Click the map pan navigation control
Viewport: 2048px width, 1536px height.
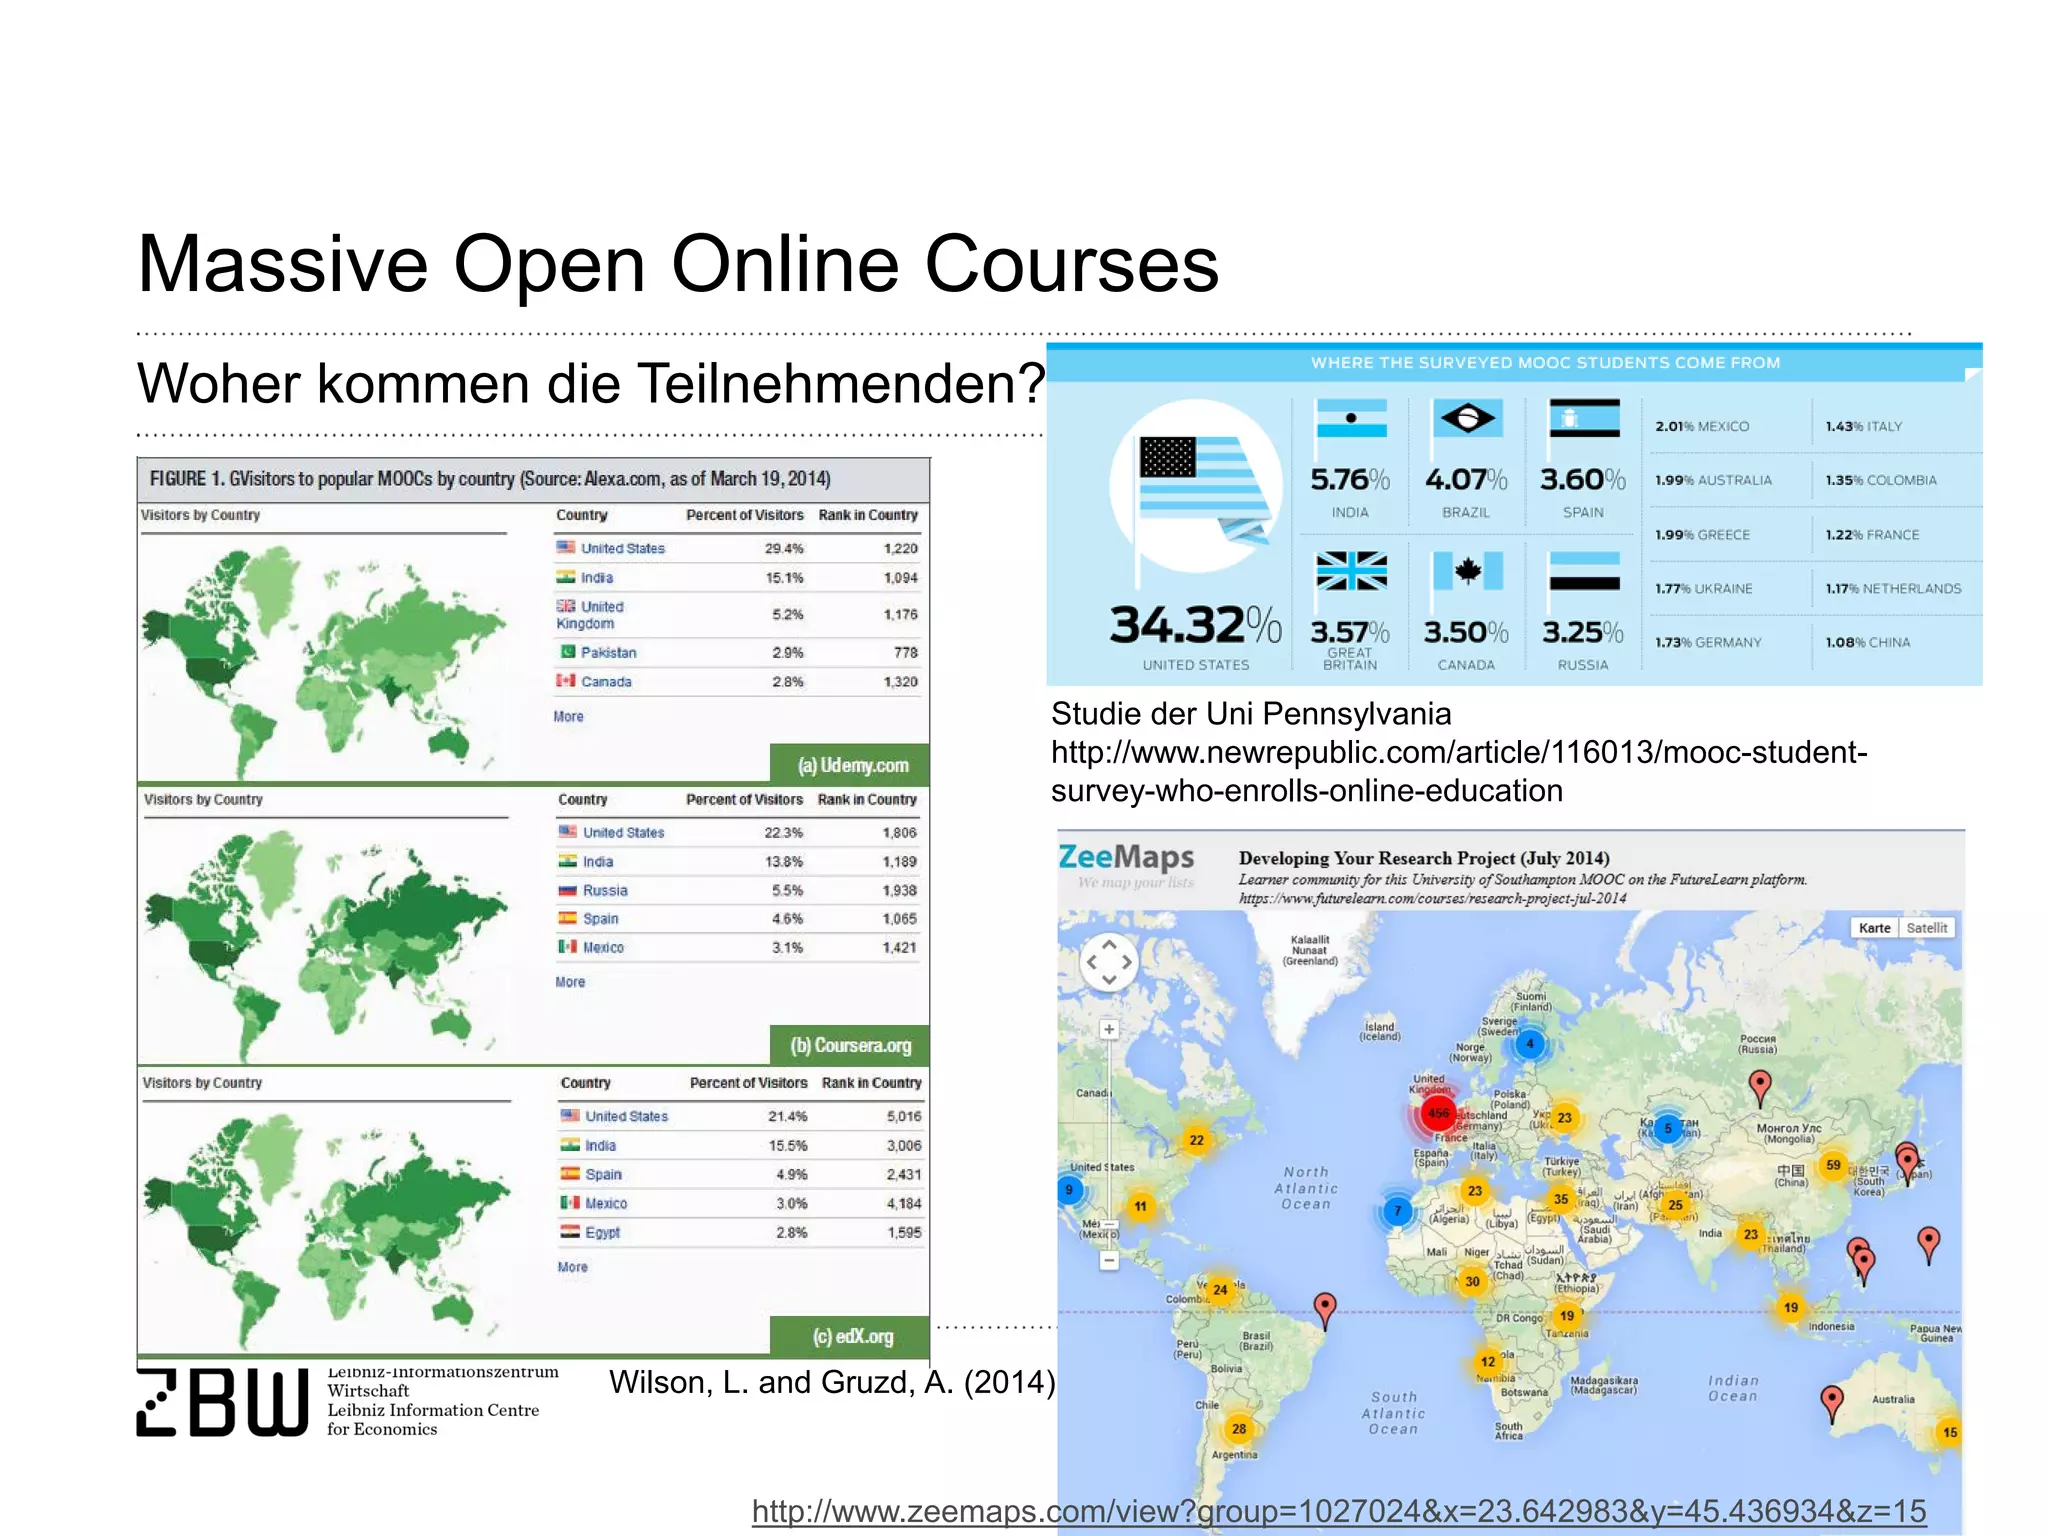point(1109,962)
